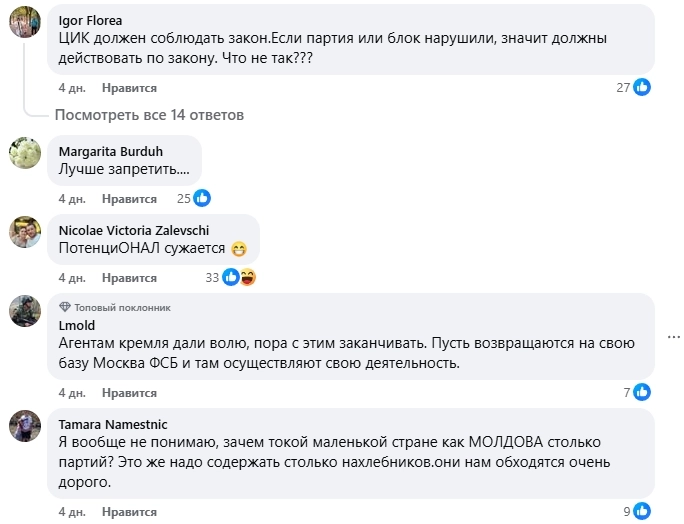This screenshot has width=684, height=524.
Task: Open Margarita Burduh's profile picture
Action: tap(25, 152)
